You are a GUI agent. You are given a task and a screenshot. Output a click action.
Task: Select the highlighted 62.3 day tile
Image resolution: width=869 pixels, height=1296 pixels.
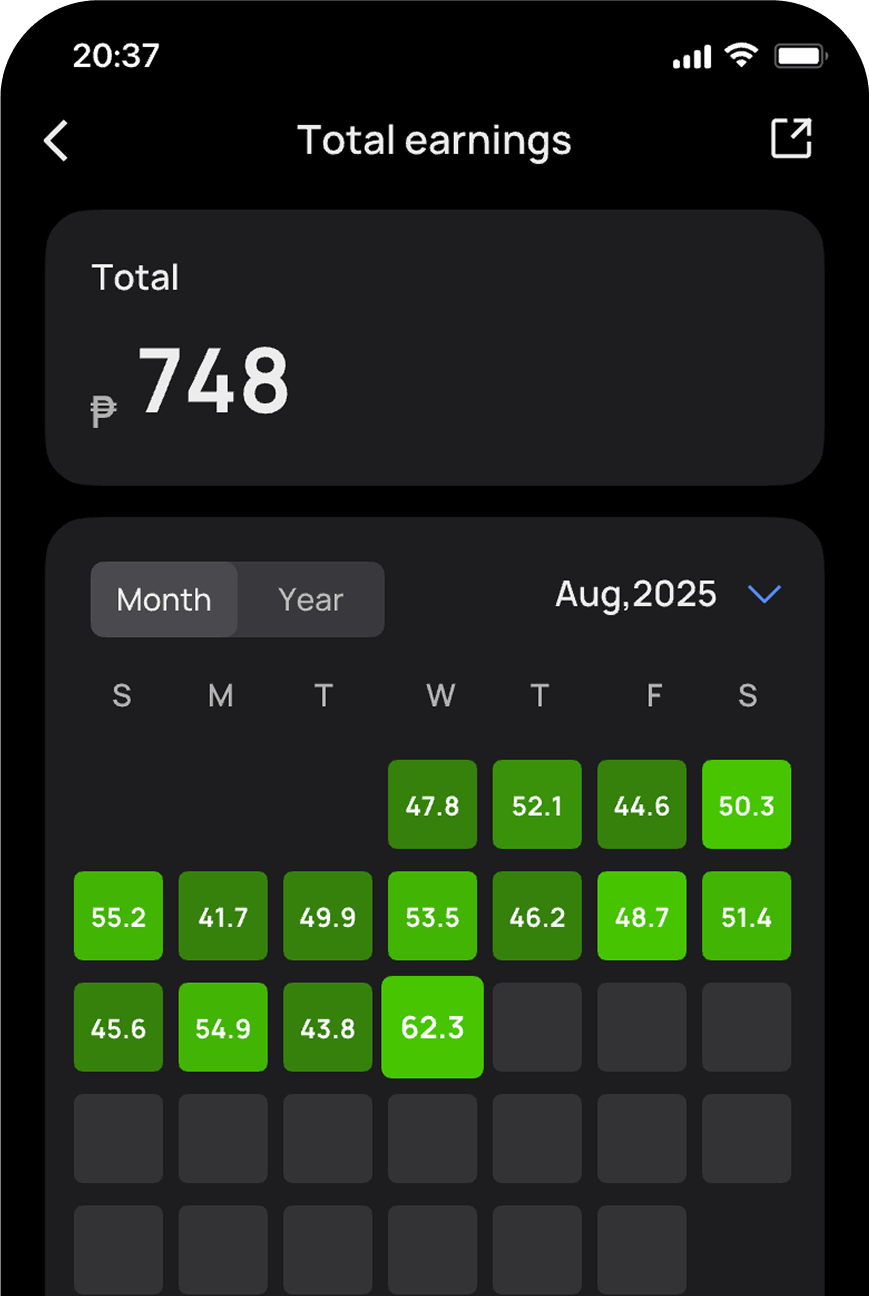(432, 1028)
